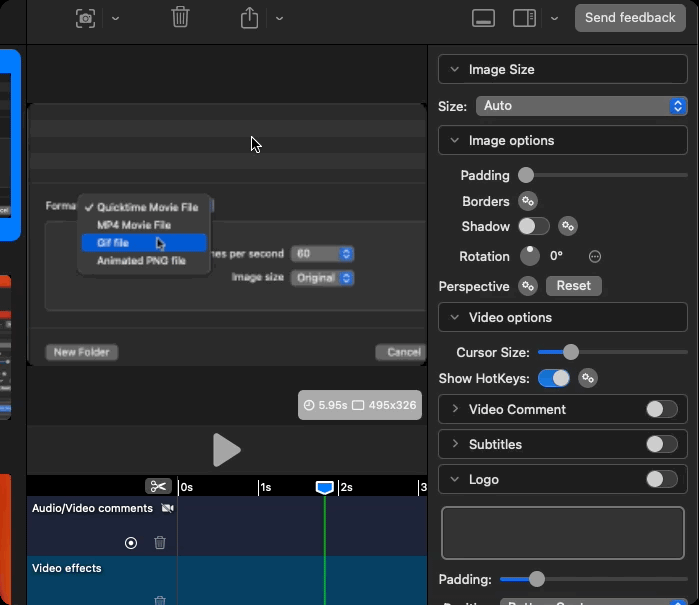Screen dimensions: 699x605
Task: Adjust the Cursor Size slider
Action: click(x=571, y=352)
